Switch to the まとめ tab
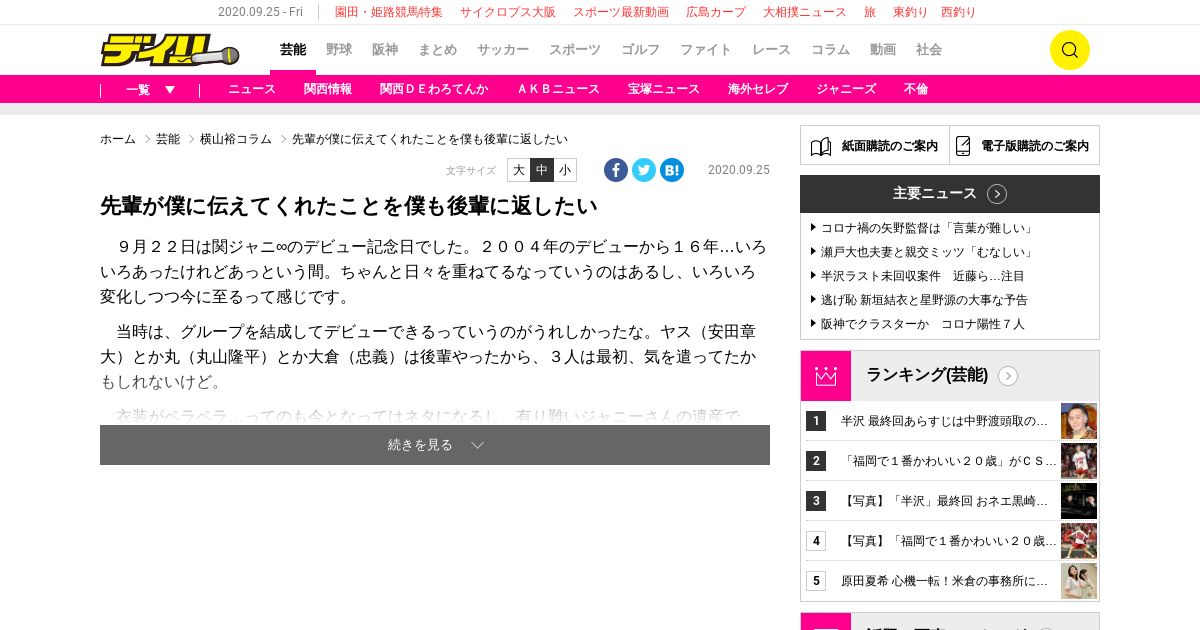The image size is (1200, 630). click(437, 50)
